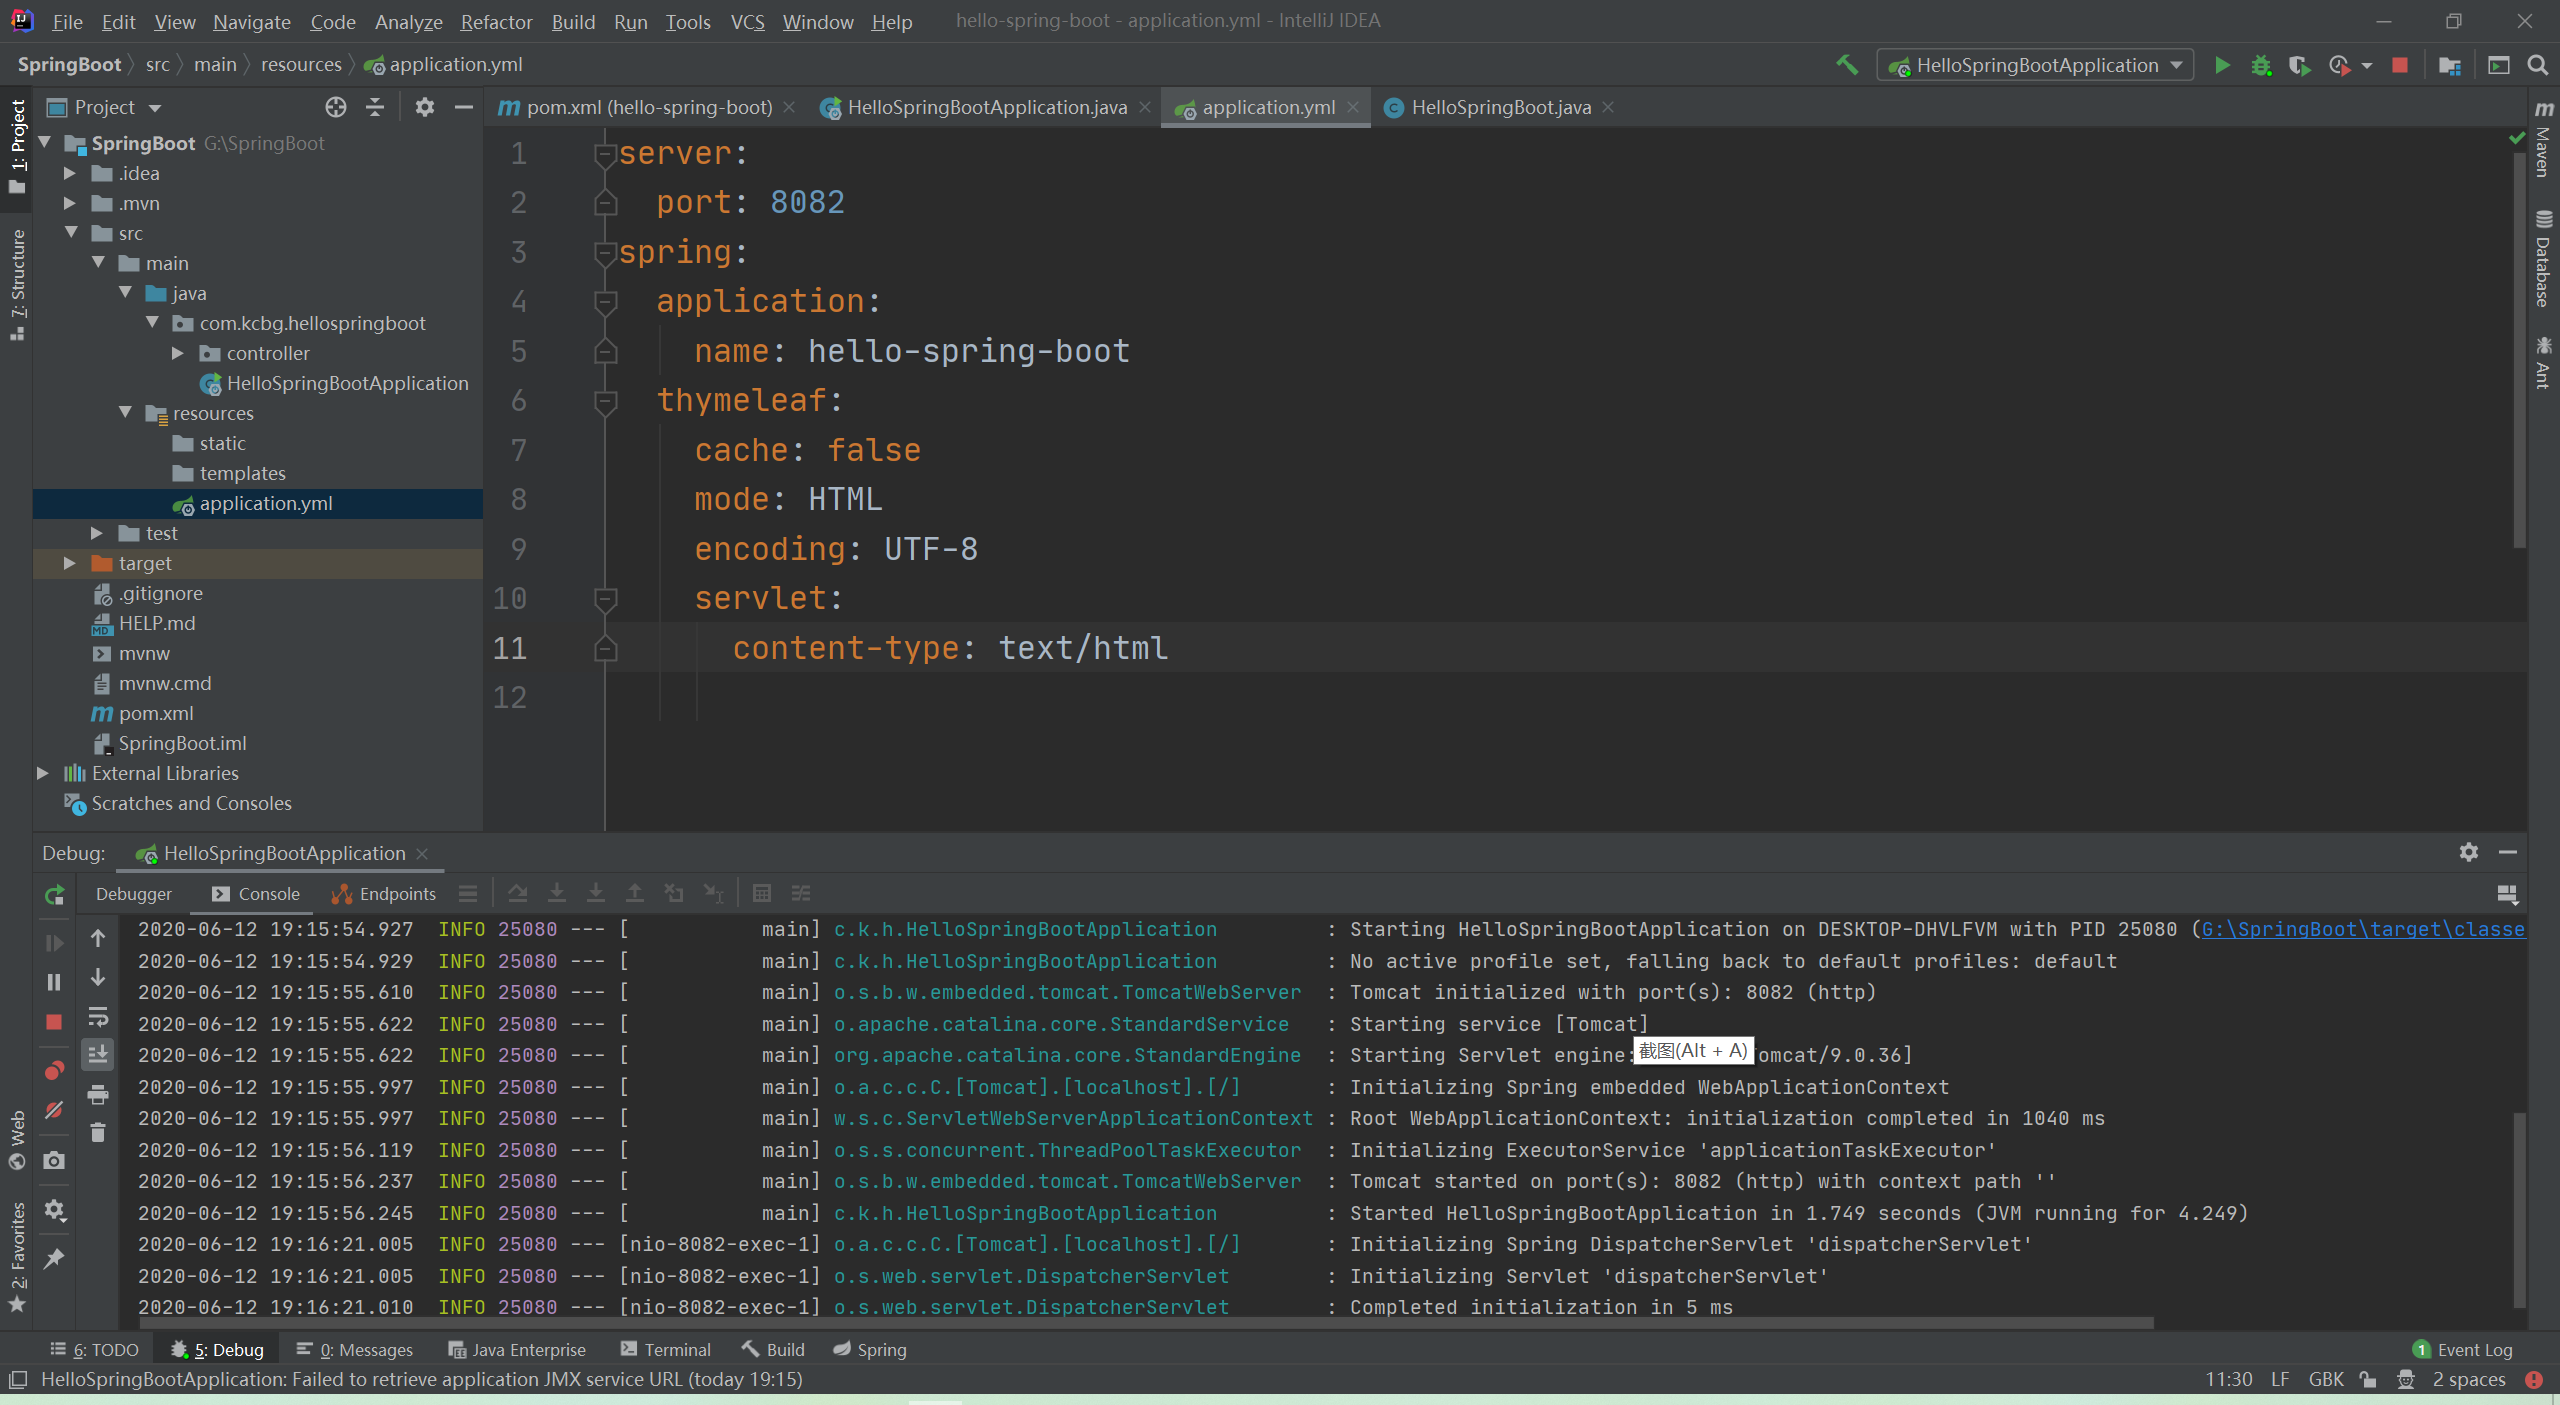The width and height of the screenshot is (2560, 1405).
Task: Toggle the 7: Structure tool window stripe
Action: point(17,284)
